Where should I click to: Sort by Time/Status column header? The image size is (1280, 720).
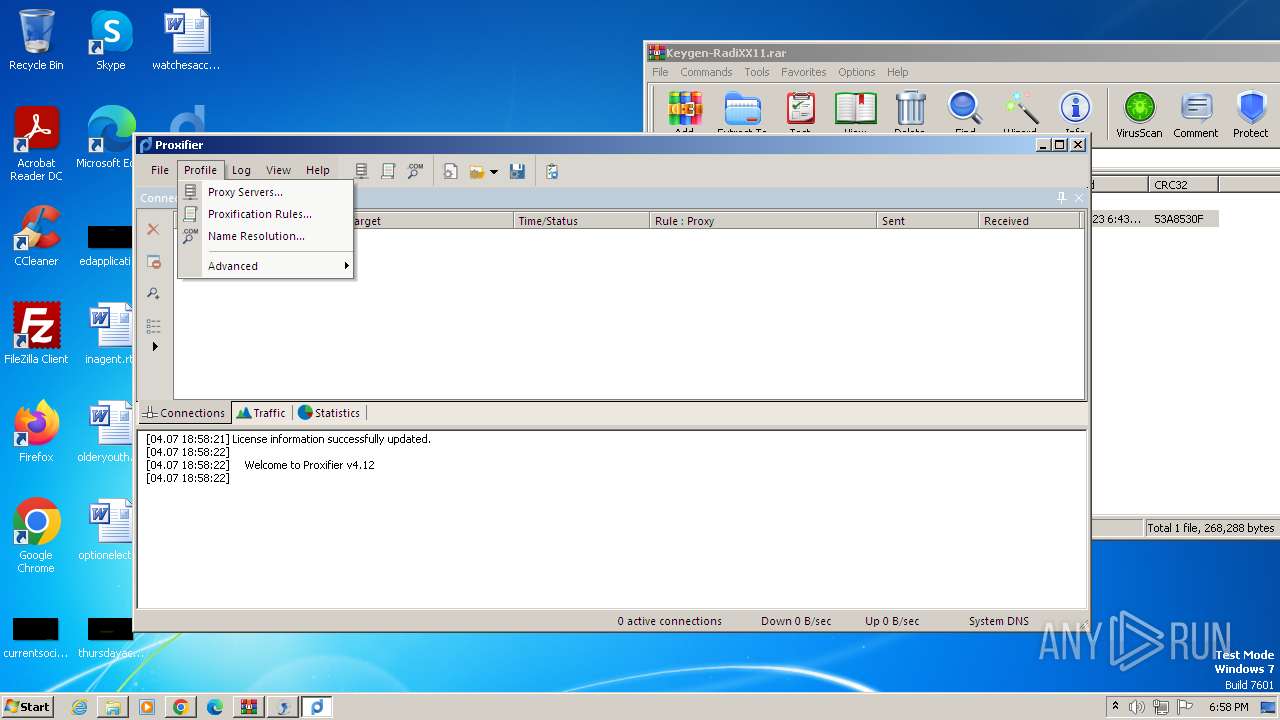click(x=581, y=221)
